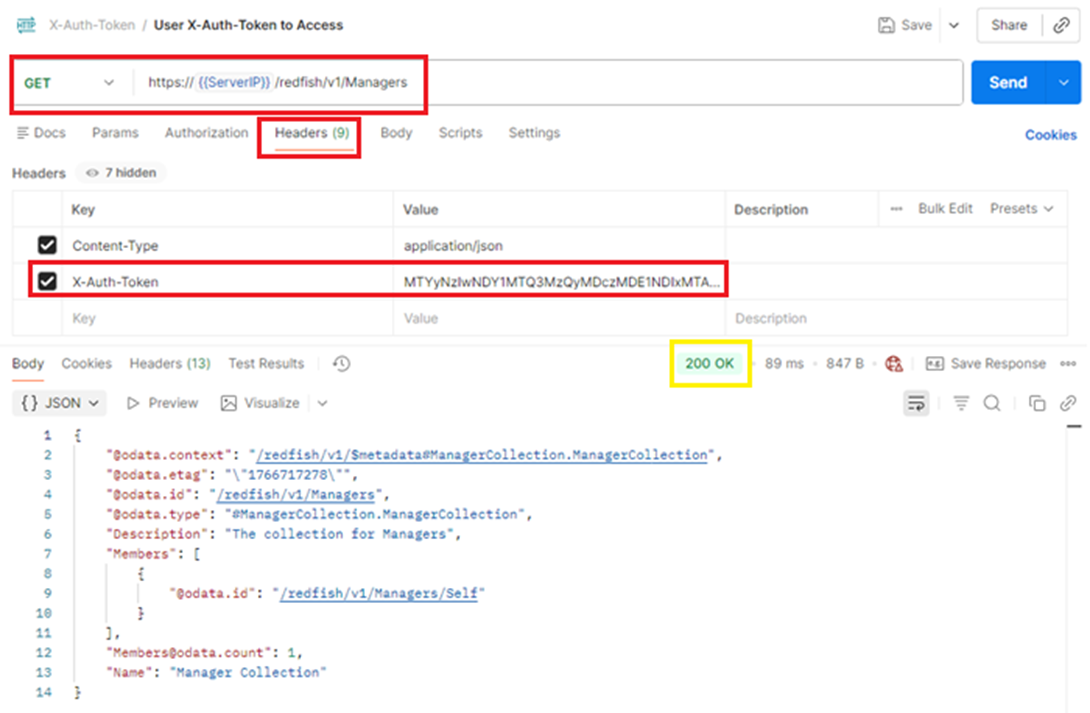Switch to the Authorization tab

206,133
